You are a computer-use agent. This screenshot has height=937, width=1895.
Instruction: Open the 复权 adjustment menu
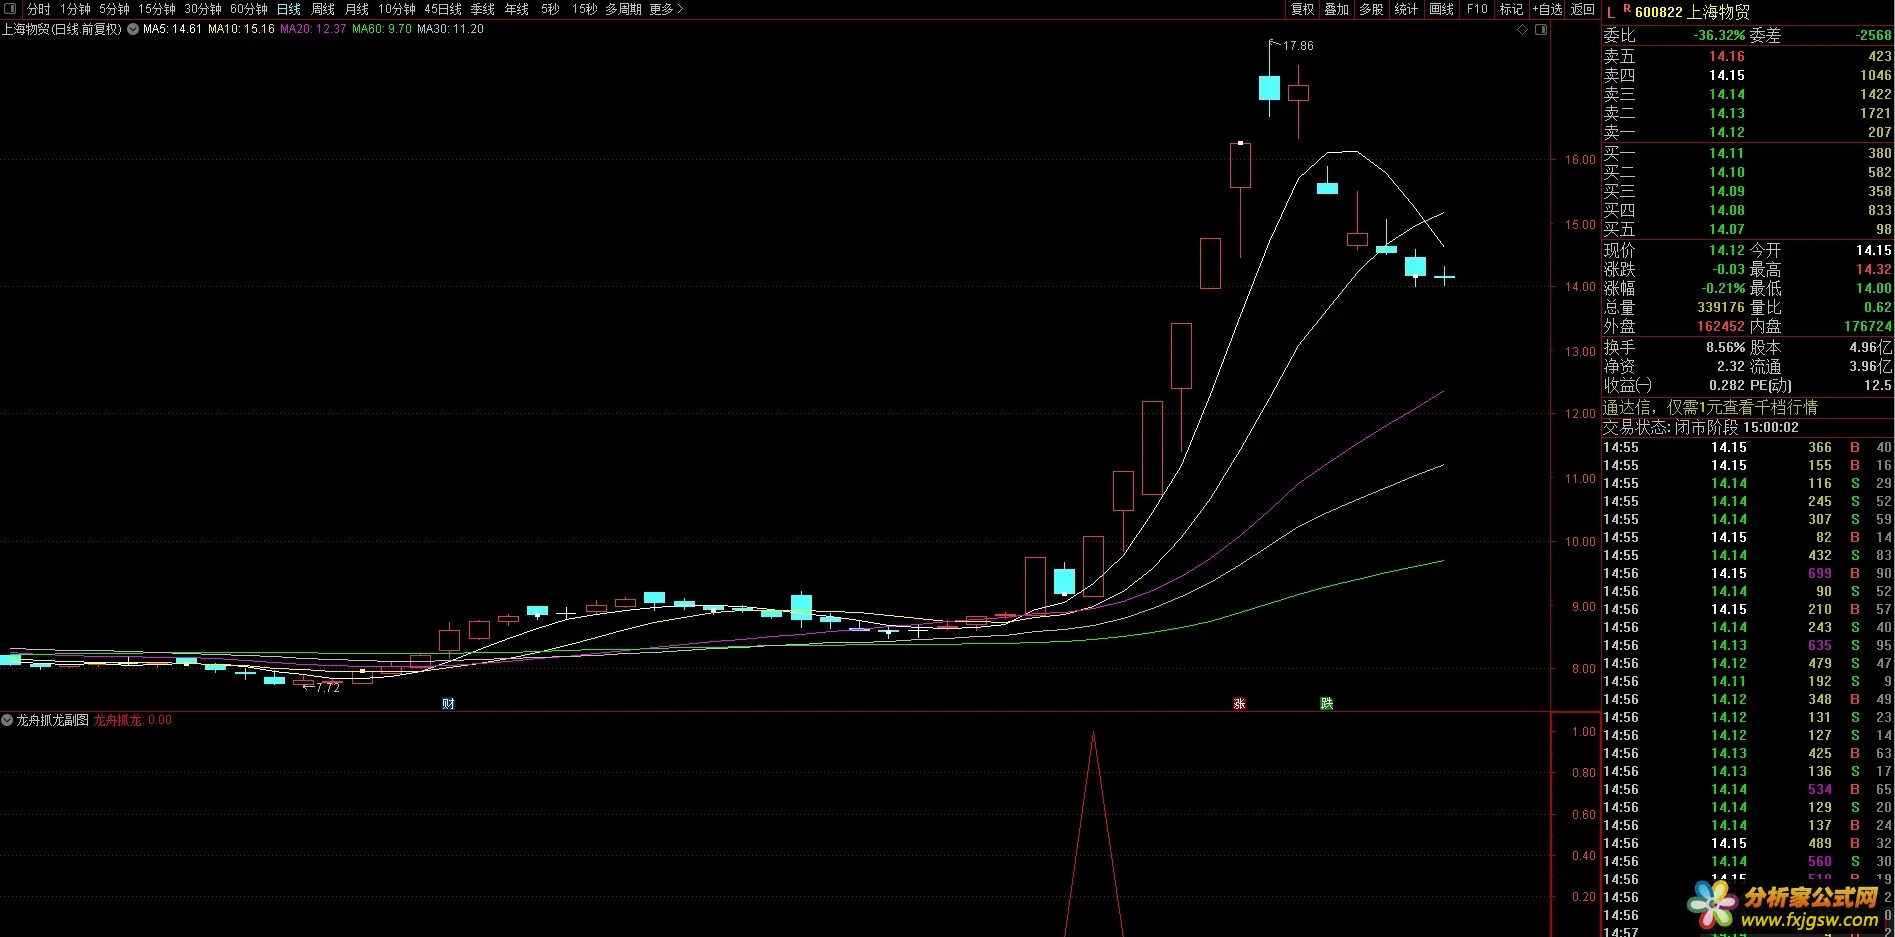(x=1302, y=9)
